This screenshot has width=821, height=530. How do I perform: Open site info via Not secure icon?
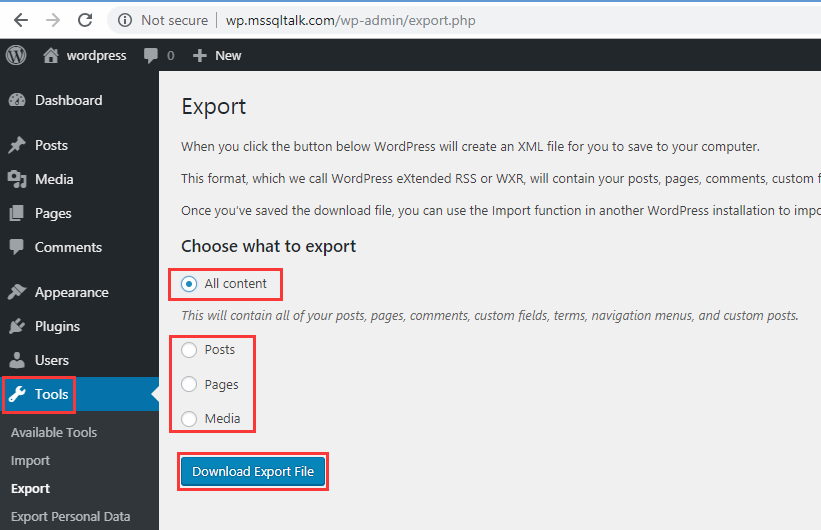125,20
